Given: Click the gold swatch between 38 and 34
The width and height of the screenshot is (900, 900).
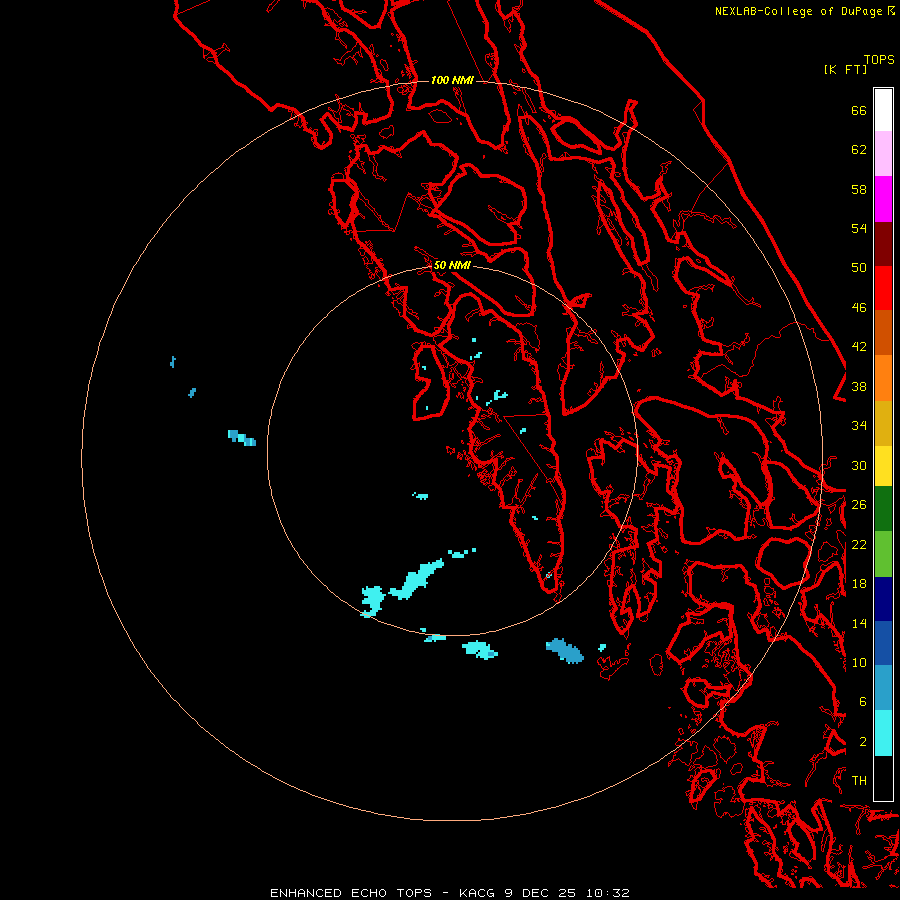Looking at the screenshot, I should click(x=883, y=423).
